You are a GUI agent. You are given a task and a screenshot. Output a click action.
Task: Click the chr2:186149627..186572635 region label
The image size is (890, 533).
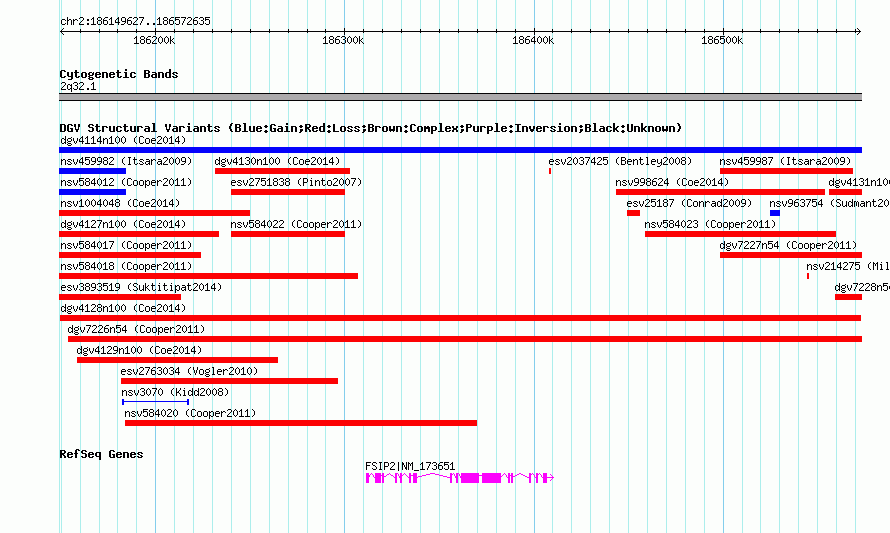135,21
